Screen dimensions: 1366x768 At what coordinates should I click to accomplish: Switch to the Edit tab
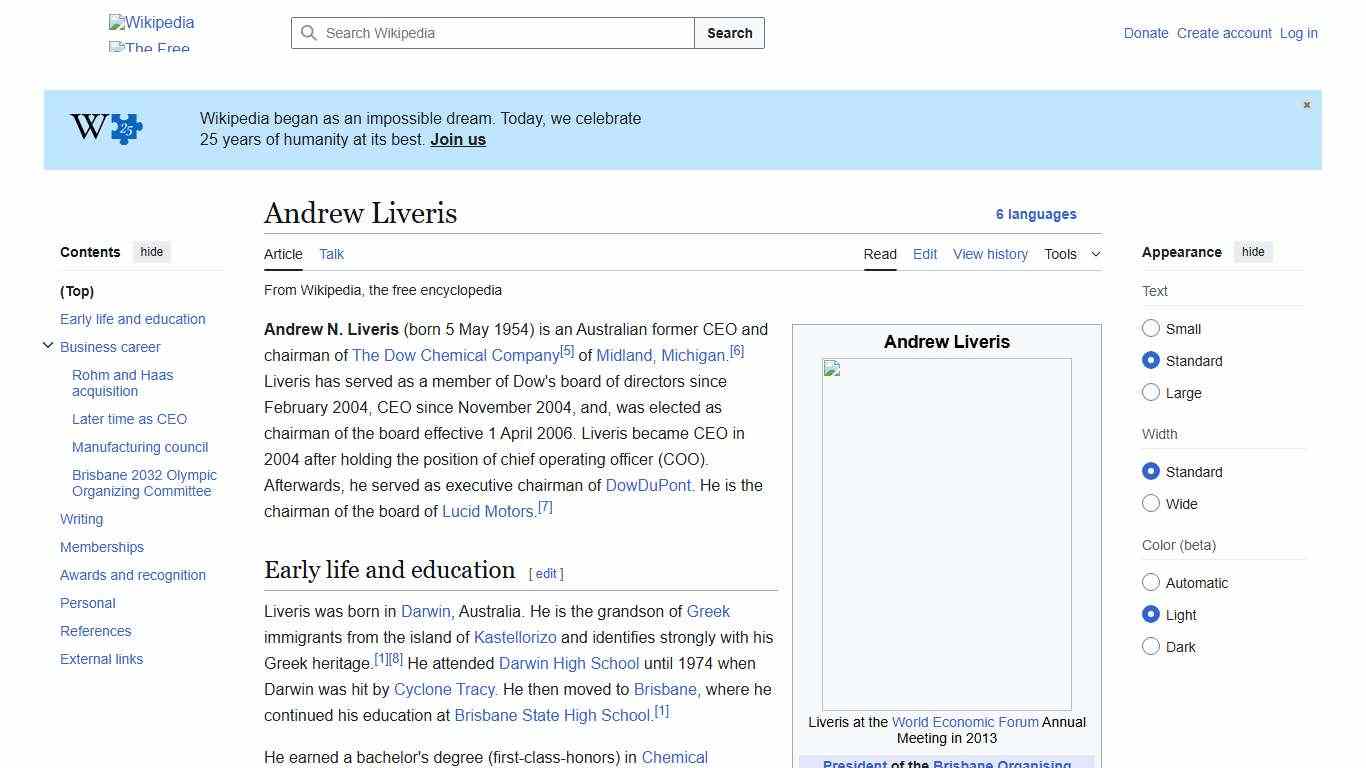point(924,254)
